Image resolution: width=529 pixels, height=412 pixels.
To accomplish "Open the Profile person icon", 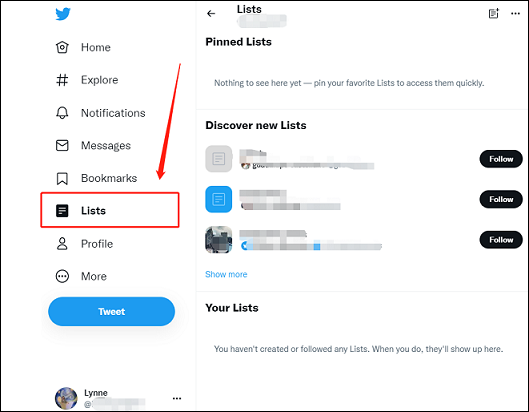I will (x=62, y=243).
